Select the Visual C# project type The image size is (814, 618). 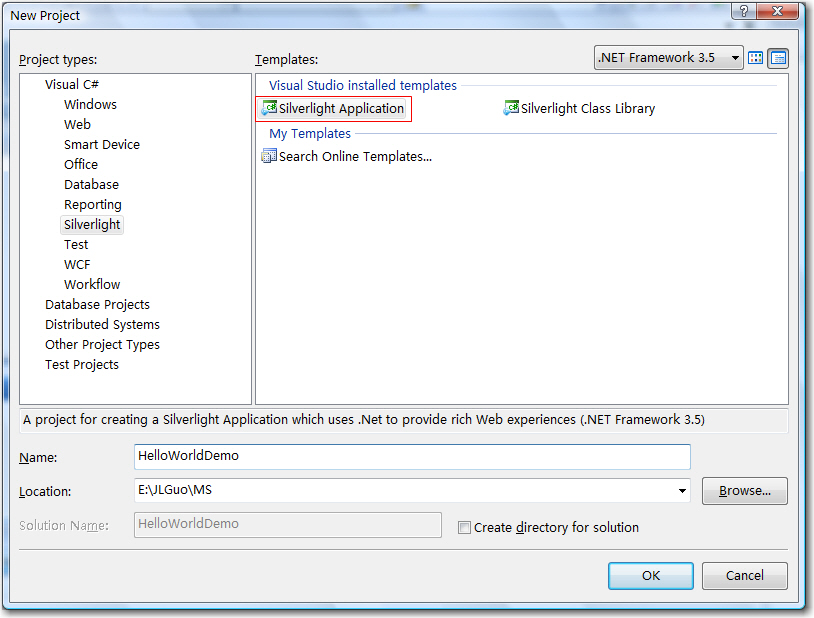(x=72, y=85)
